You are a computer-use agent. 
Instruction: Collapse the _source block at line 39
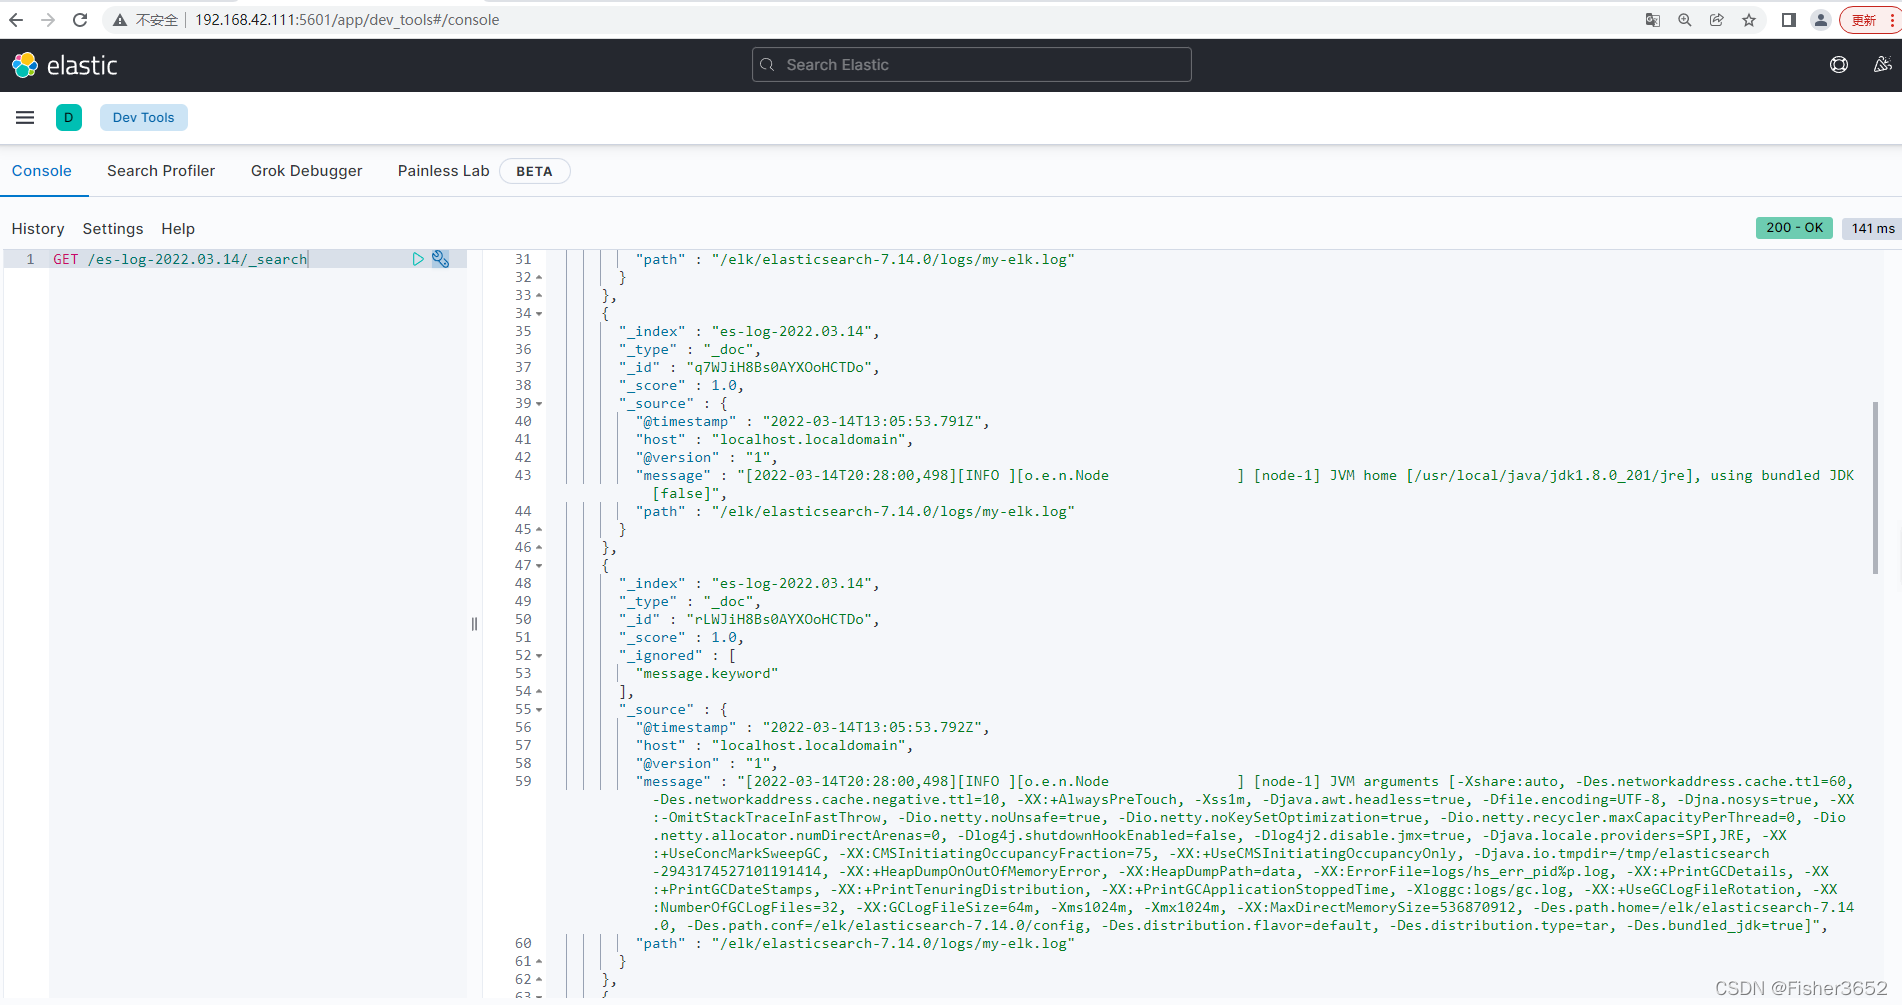(x=539, y=404)
